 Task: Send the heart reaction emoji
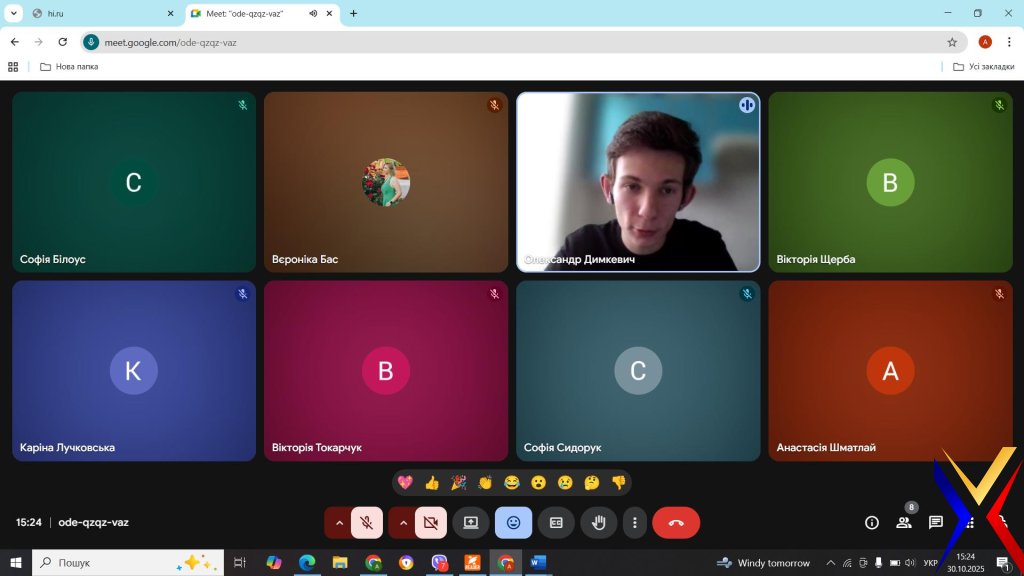[405, 483]
